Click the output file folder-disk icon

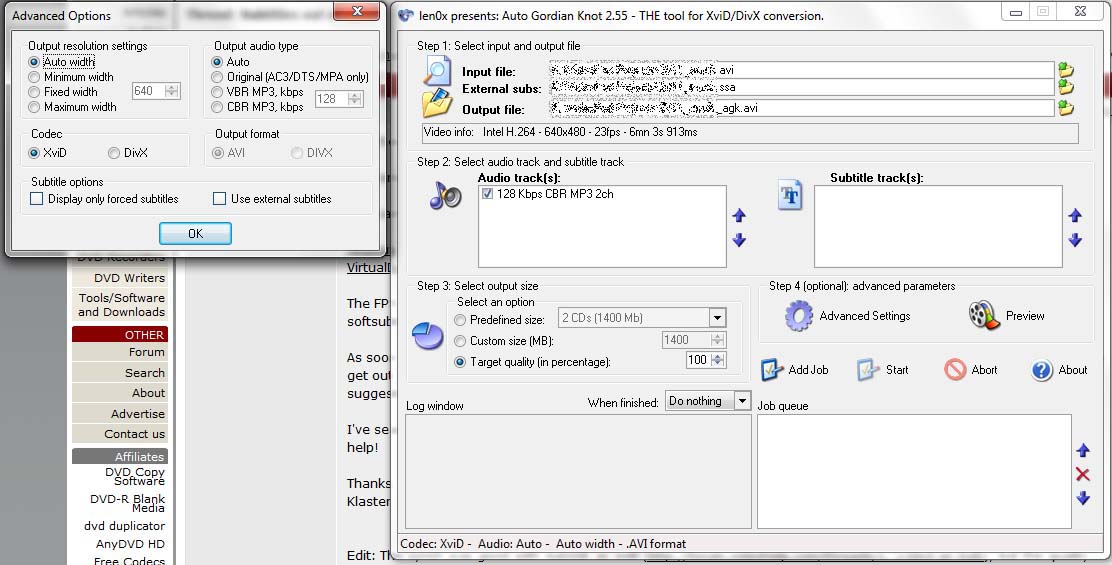(438, 103)
